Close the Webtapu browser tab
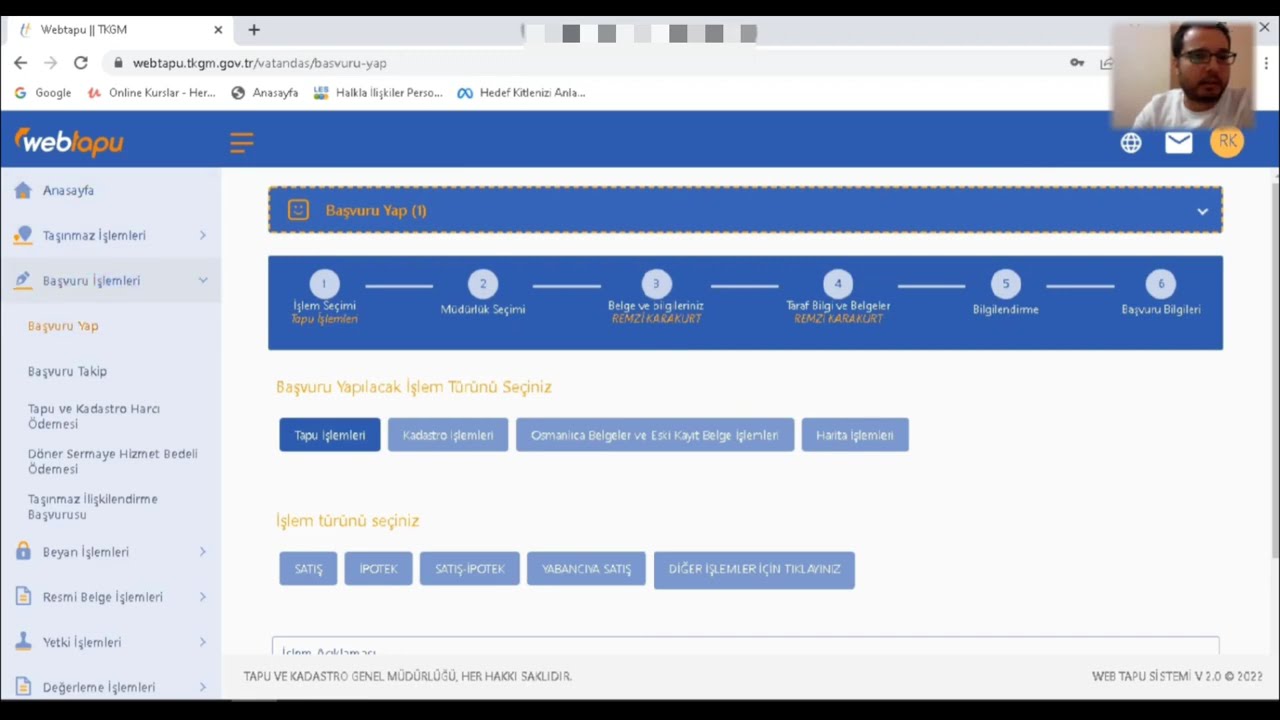Image resolution: width=1280 pixels, height=720 pixels. [x=218, y=30]
